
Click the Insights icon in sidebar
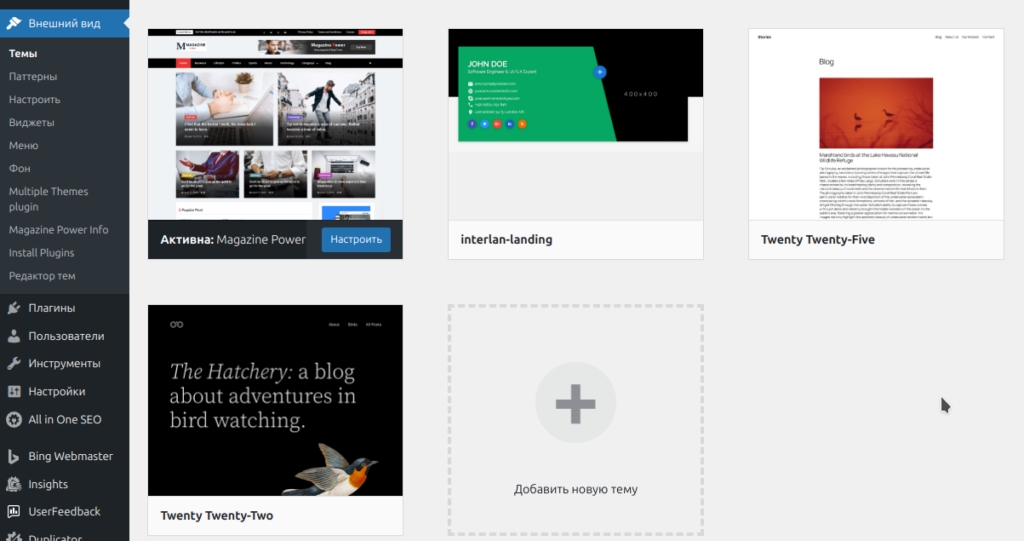point(14,484)
